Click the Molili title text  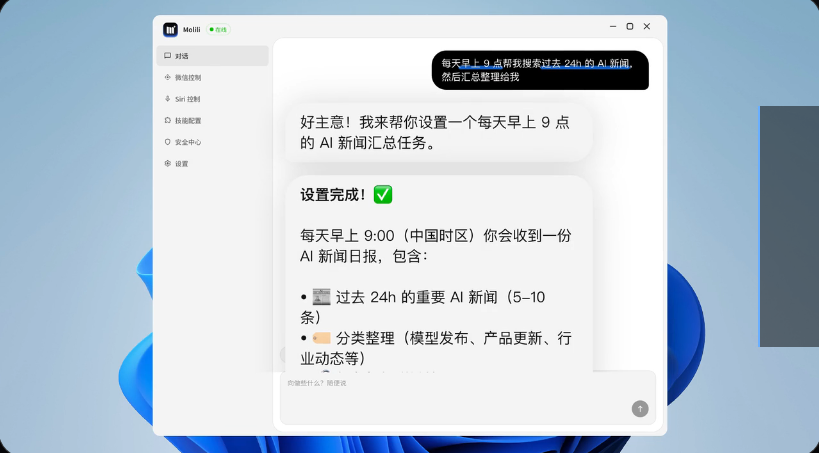pos(192,29)
